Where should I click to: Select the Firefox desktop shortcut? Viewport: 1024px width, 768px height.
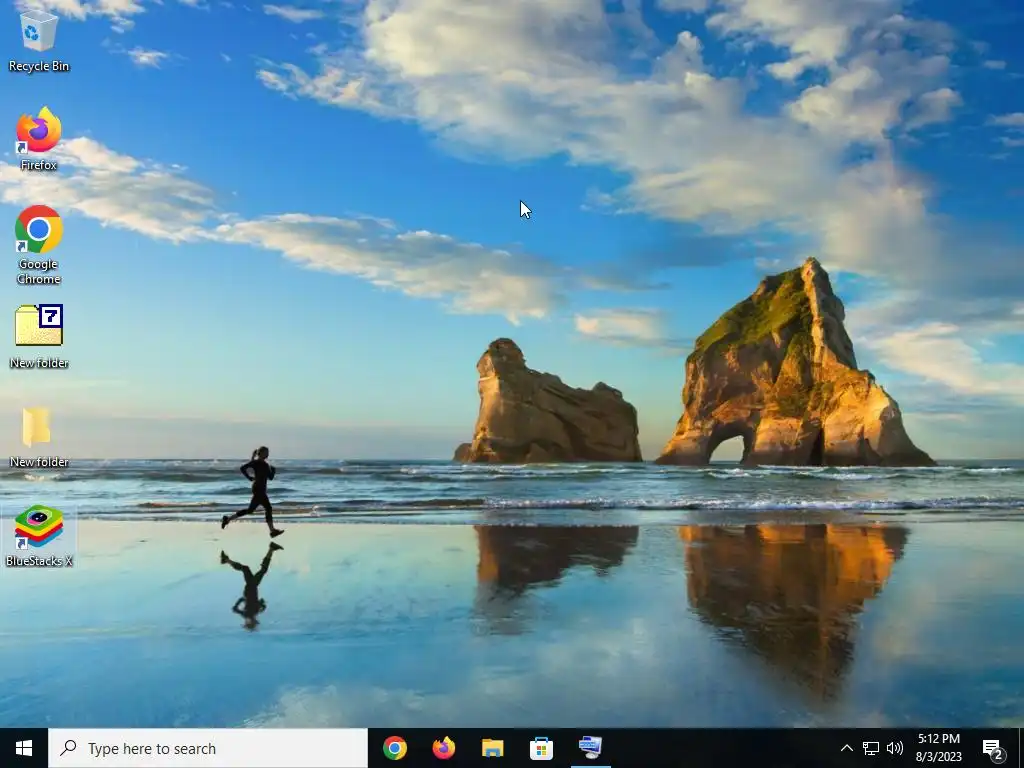point(39,139)
